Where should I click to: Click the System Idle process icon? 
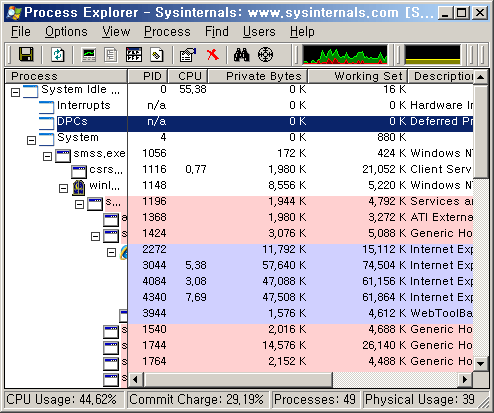coord(30,91)
